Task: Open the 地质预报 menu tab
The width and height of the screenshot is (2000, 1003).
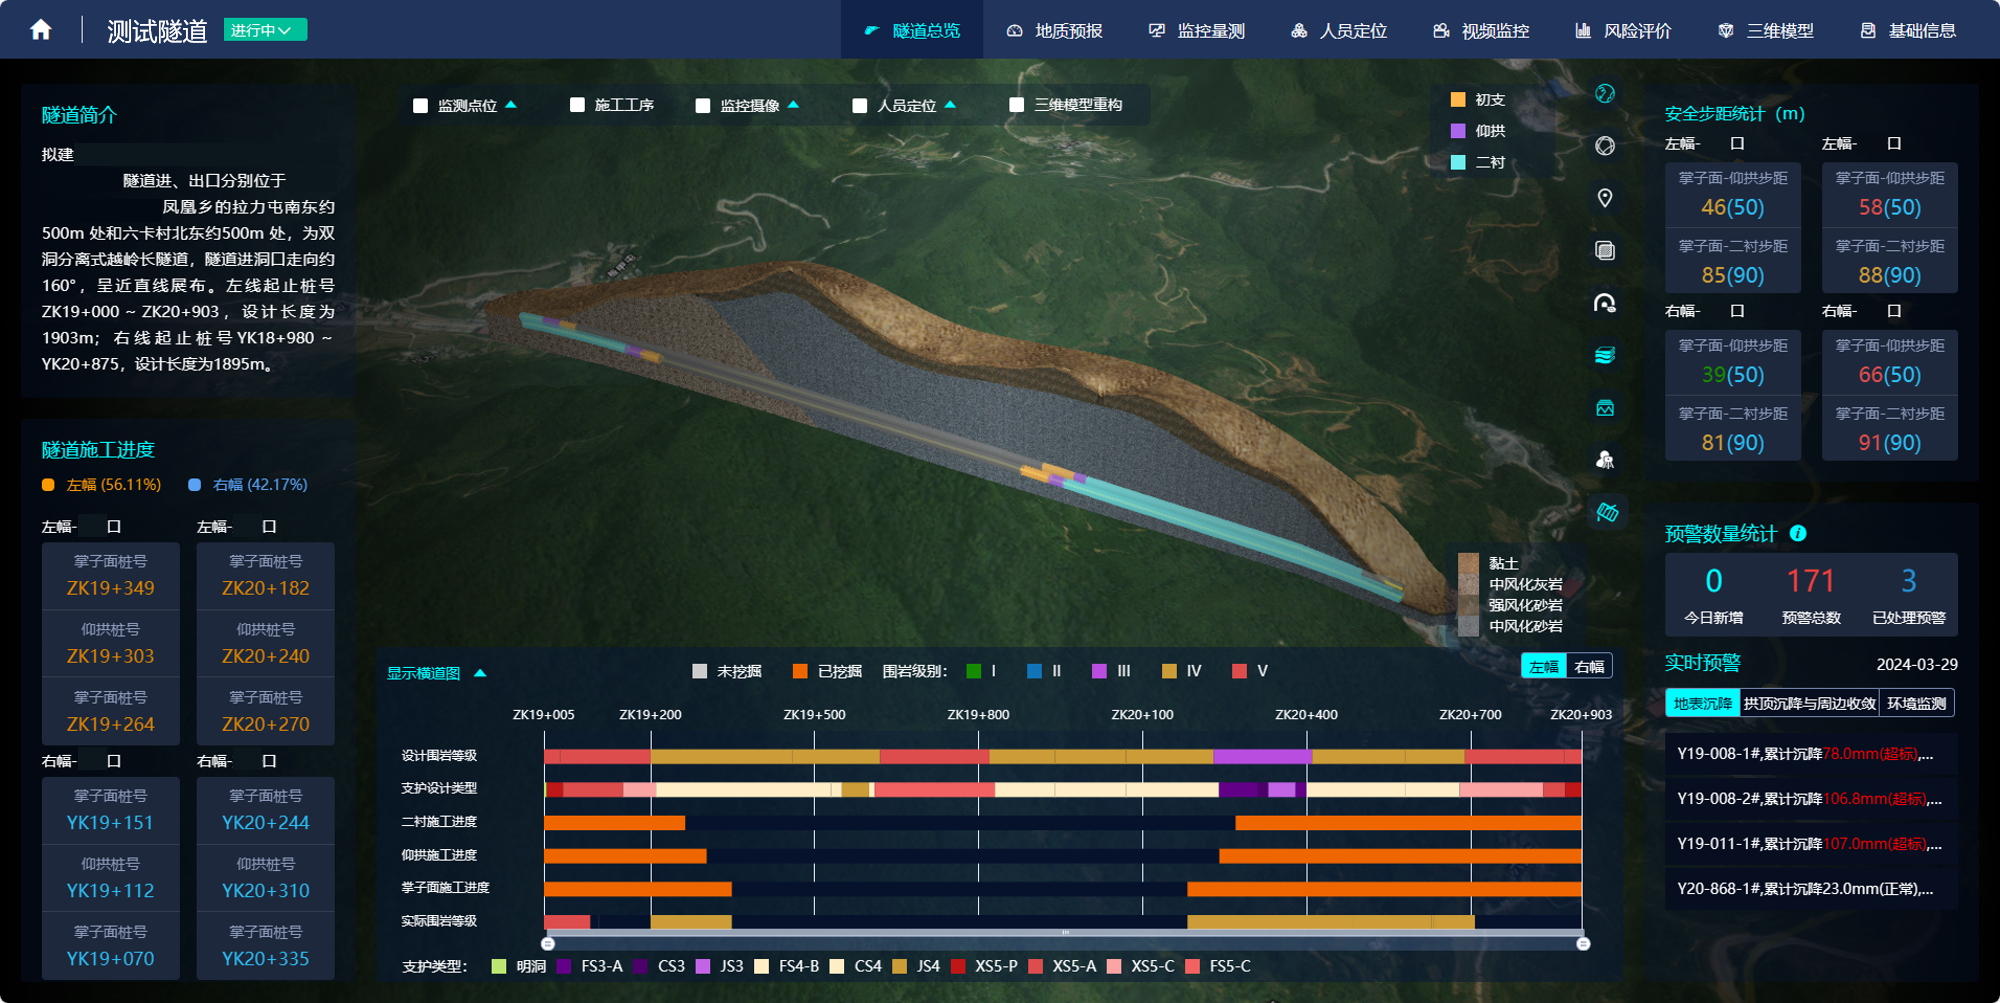Action: 1054,31
